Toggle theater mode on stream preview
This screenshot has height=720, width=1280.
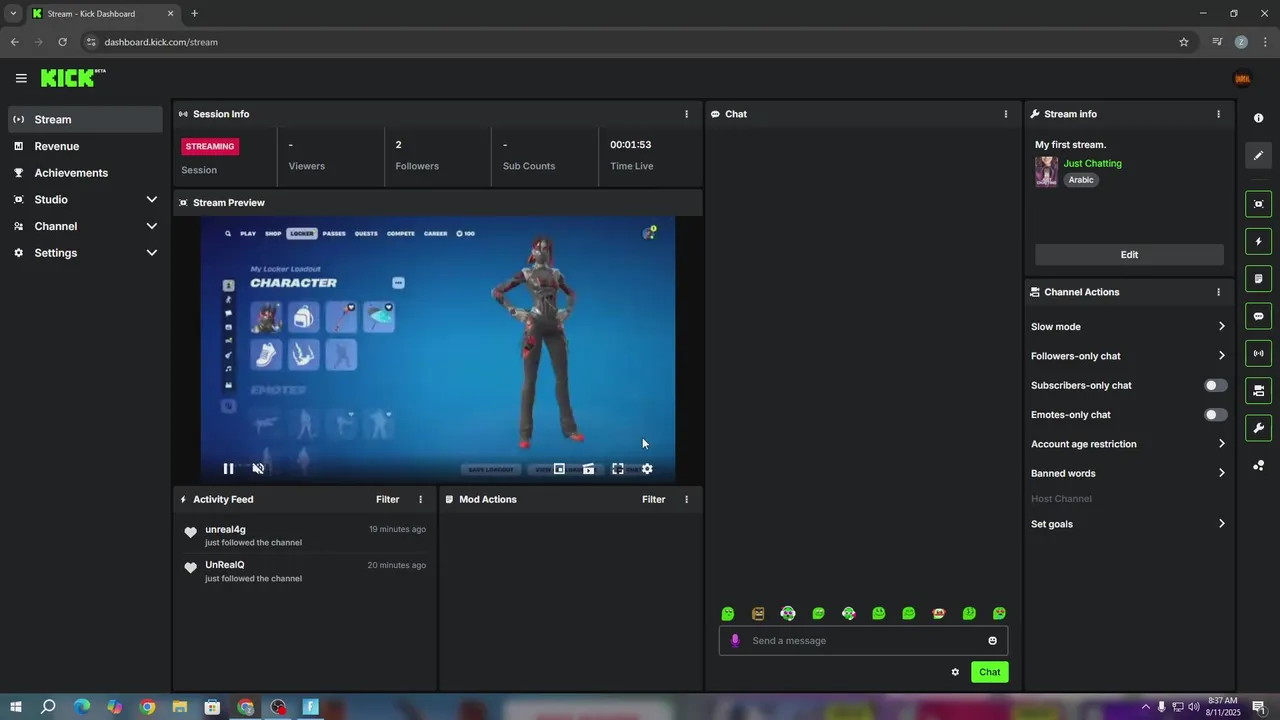pos(589,468)
